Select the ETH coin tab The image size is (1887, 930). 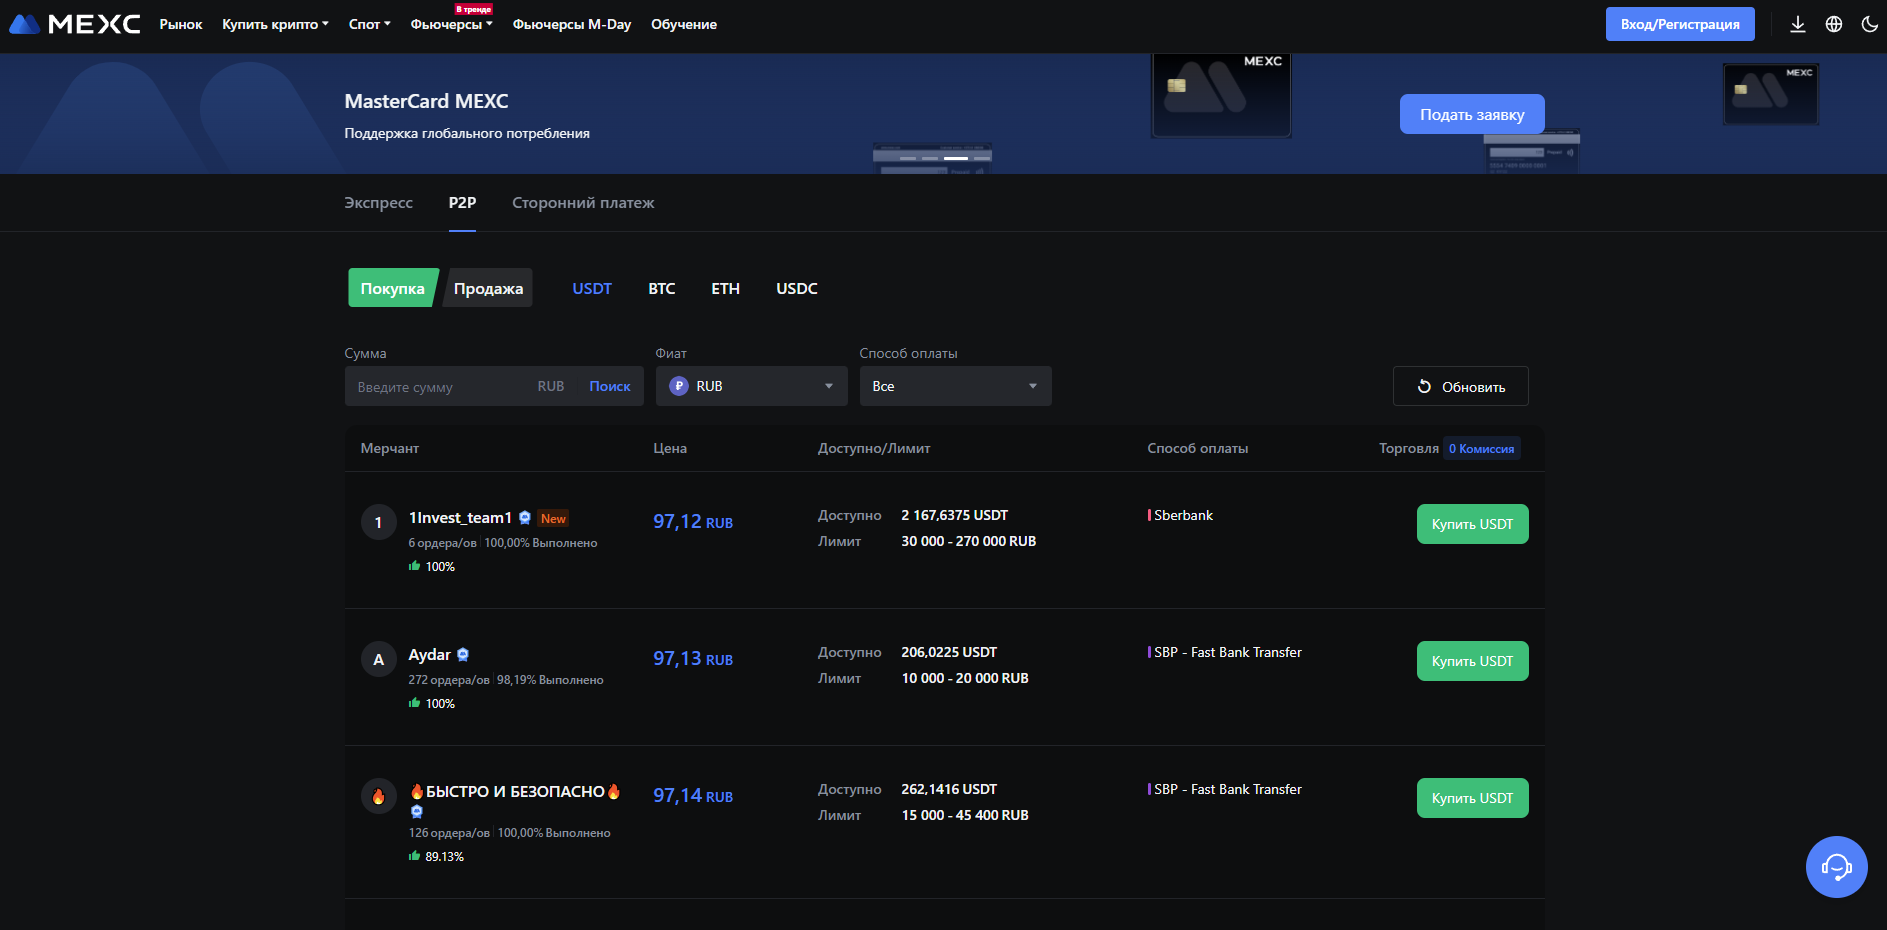[x=725, y=288]
